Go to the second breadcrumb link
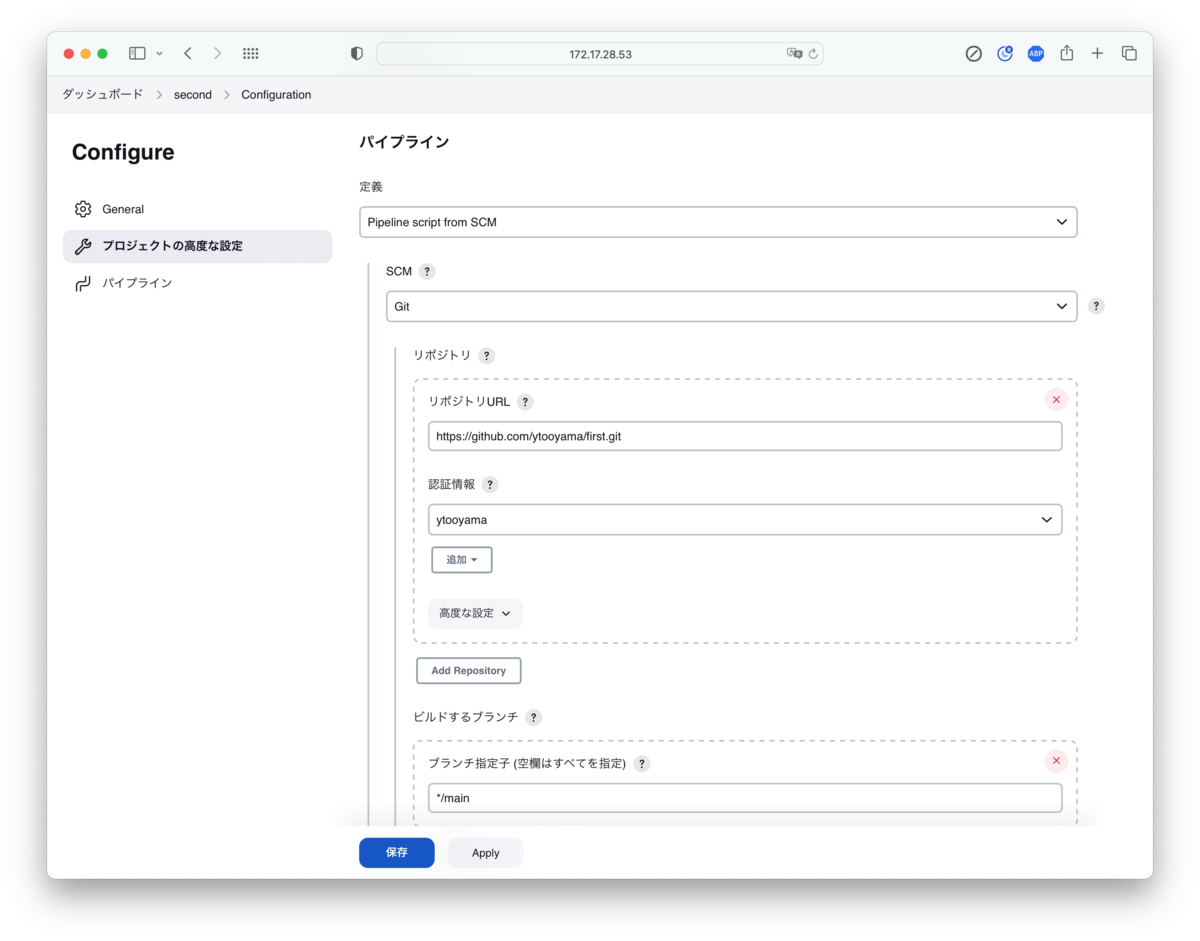 click(193, 95)
